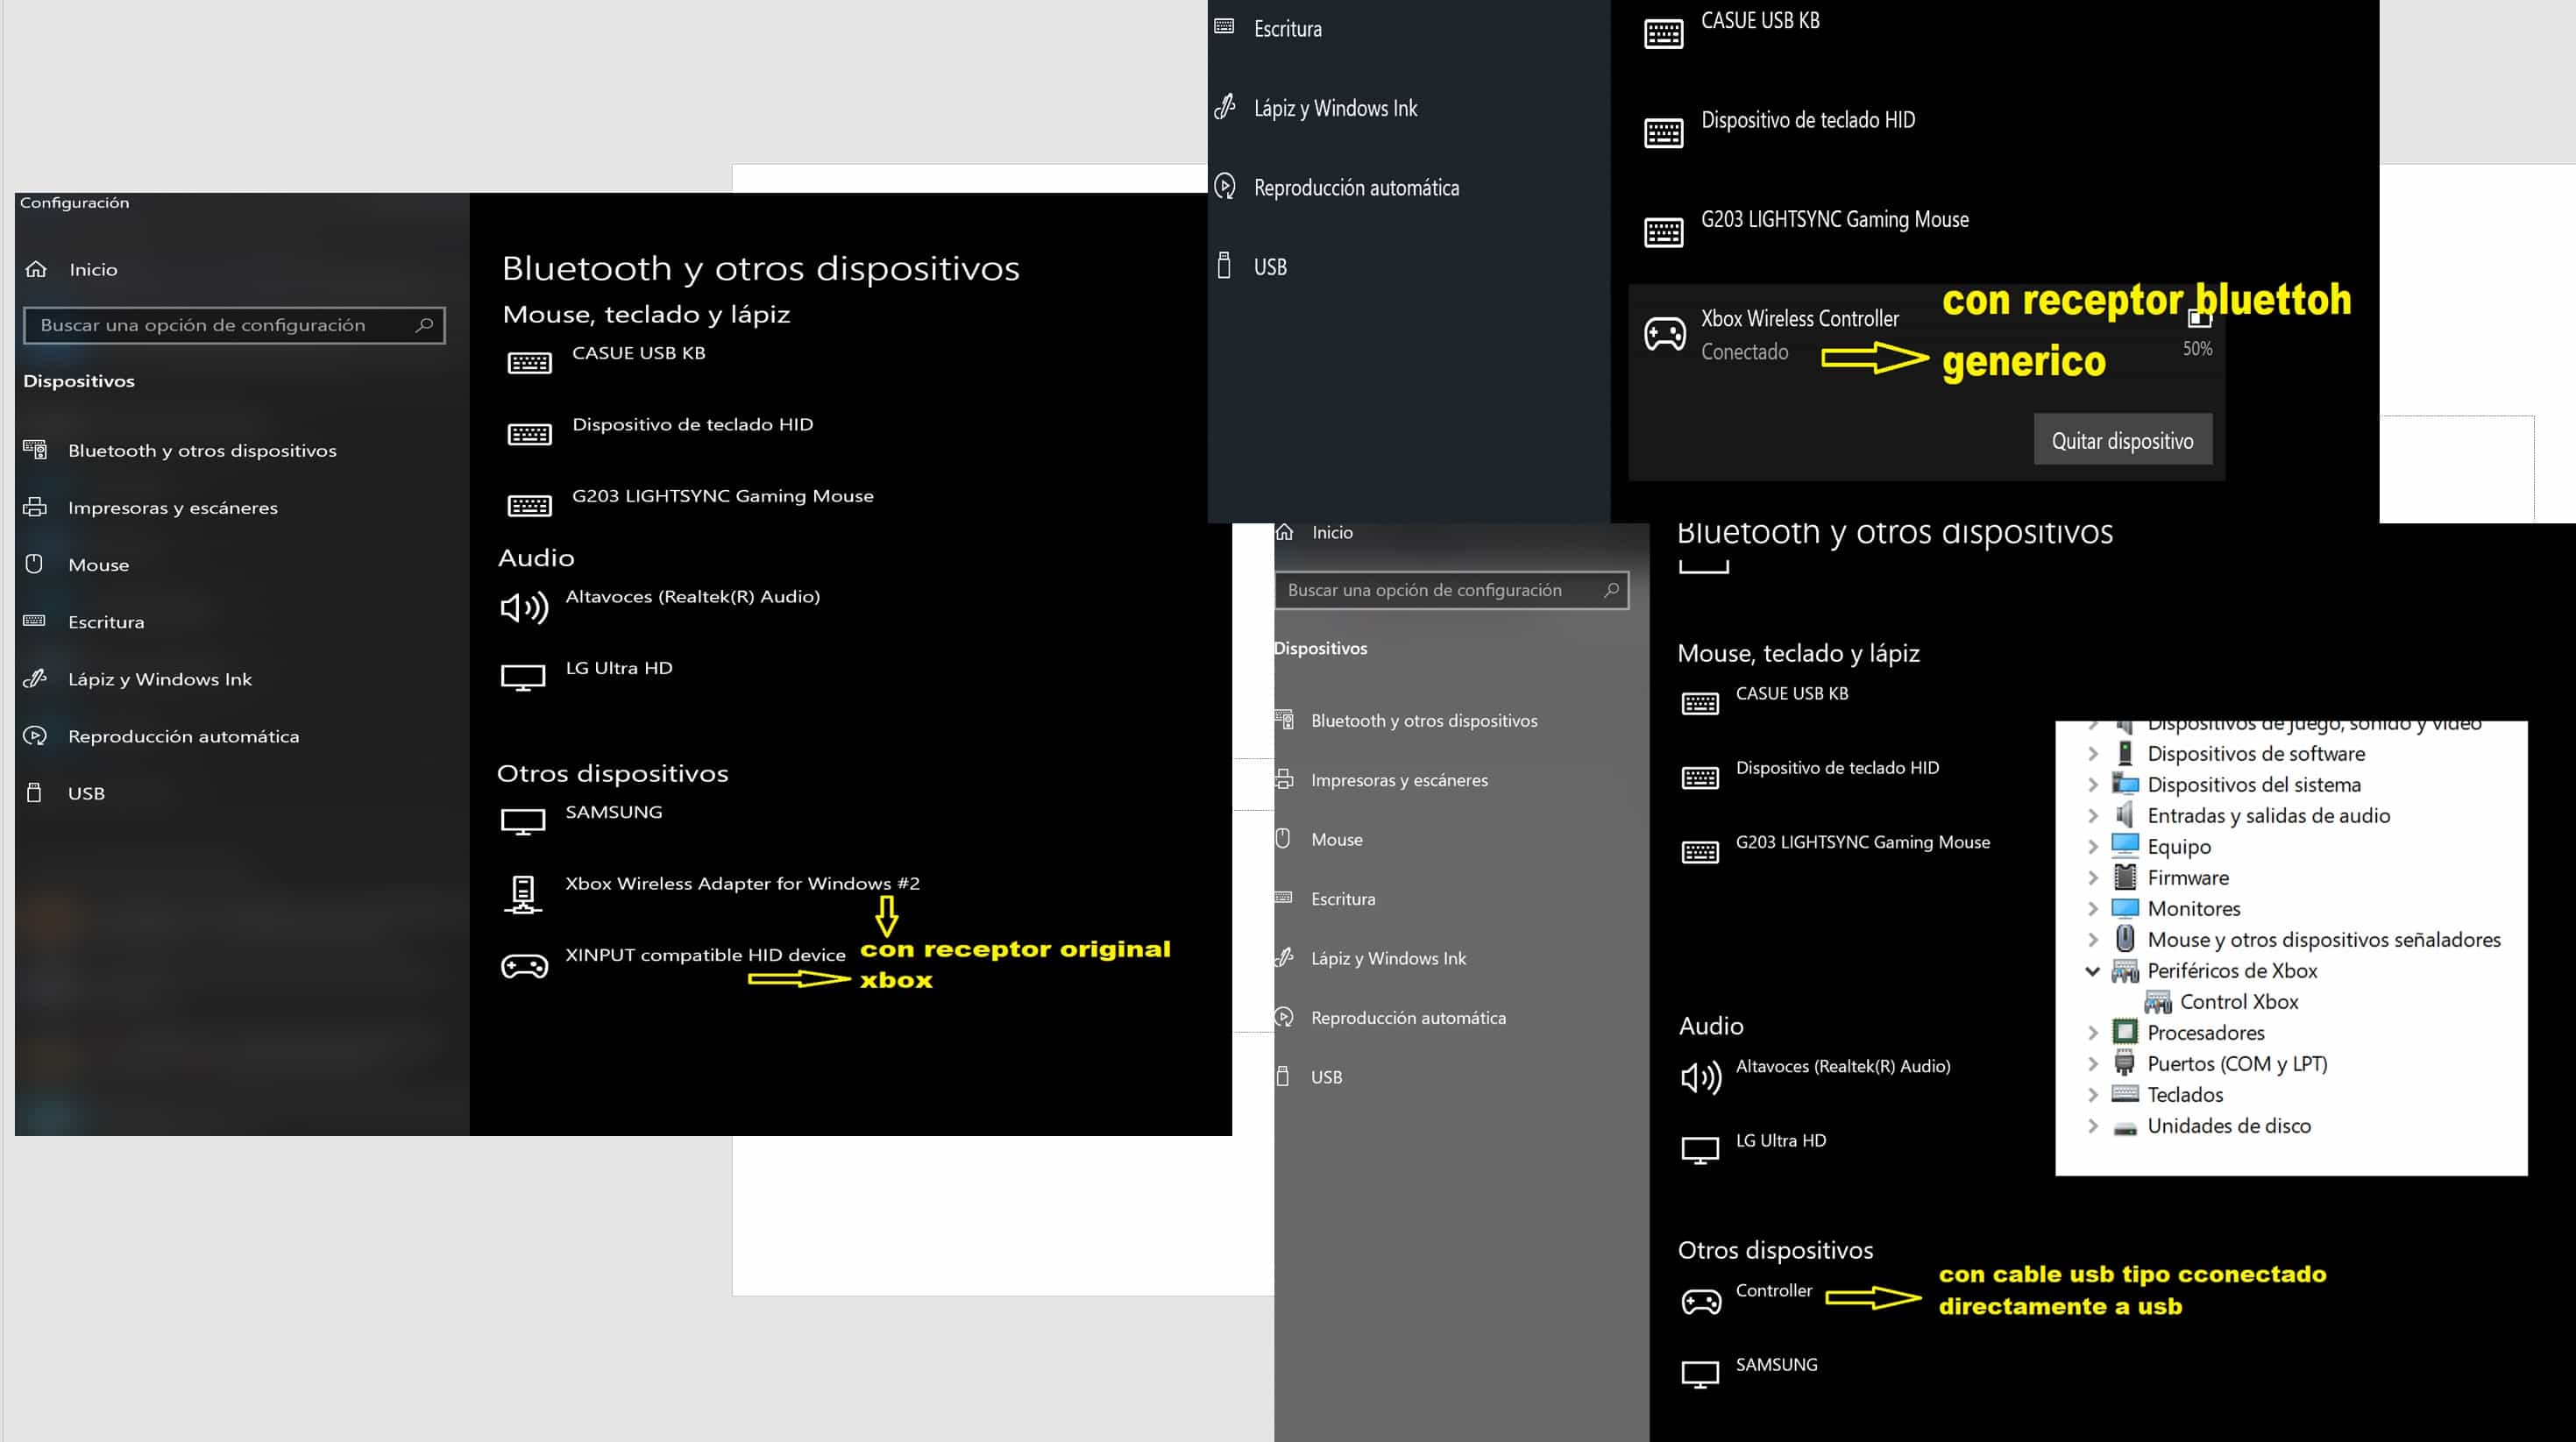Click the pen icon beside Lápiz y Windows Ink, top-right window
This screenshot has height=1442, width=2576.
1225,107
